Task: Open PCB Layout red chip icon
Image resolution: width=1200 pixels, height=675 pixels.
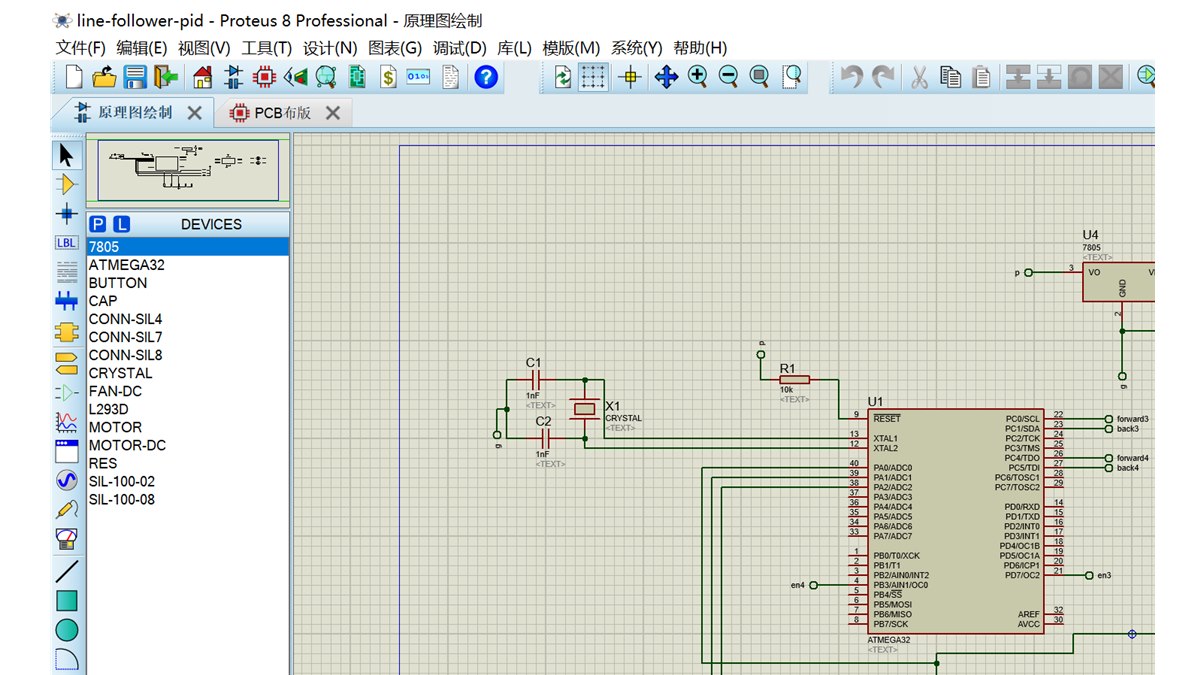Action: 264,77
